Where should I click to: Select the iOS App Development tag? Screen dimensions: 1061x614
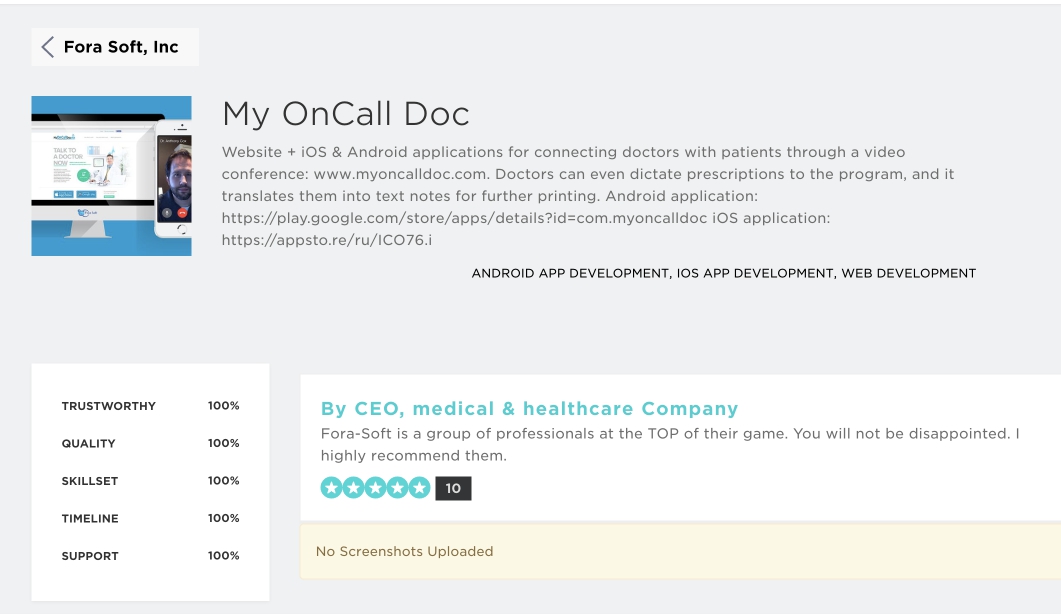click(755, 273)
